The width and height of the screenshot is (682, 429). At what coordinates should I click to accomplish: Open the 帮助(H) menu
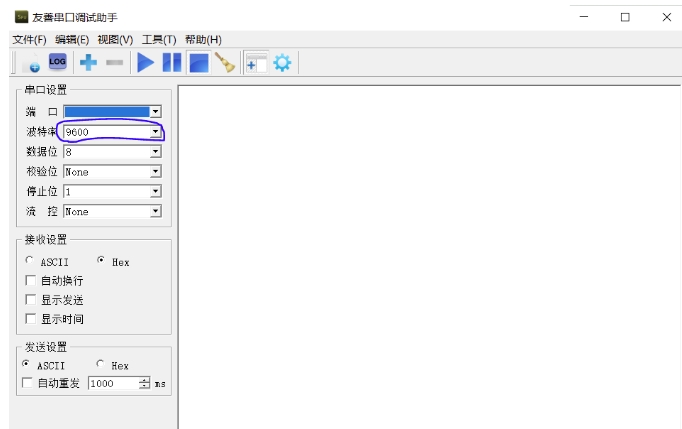203,40
